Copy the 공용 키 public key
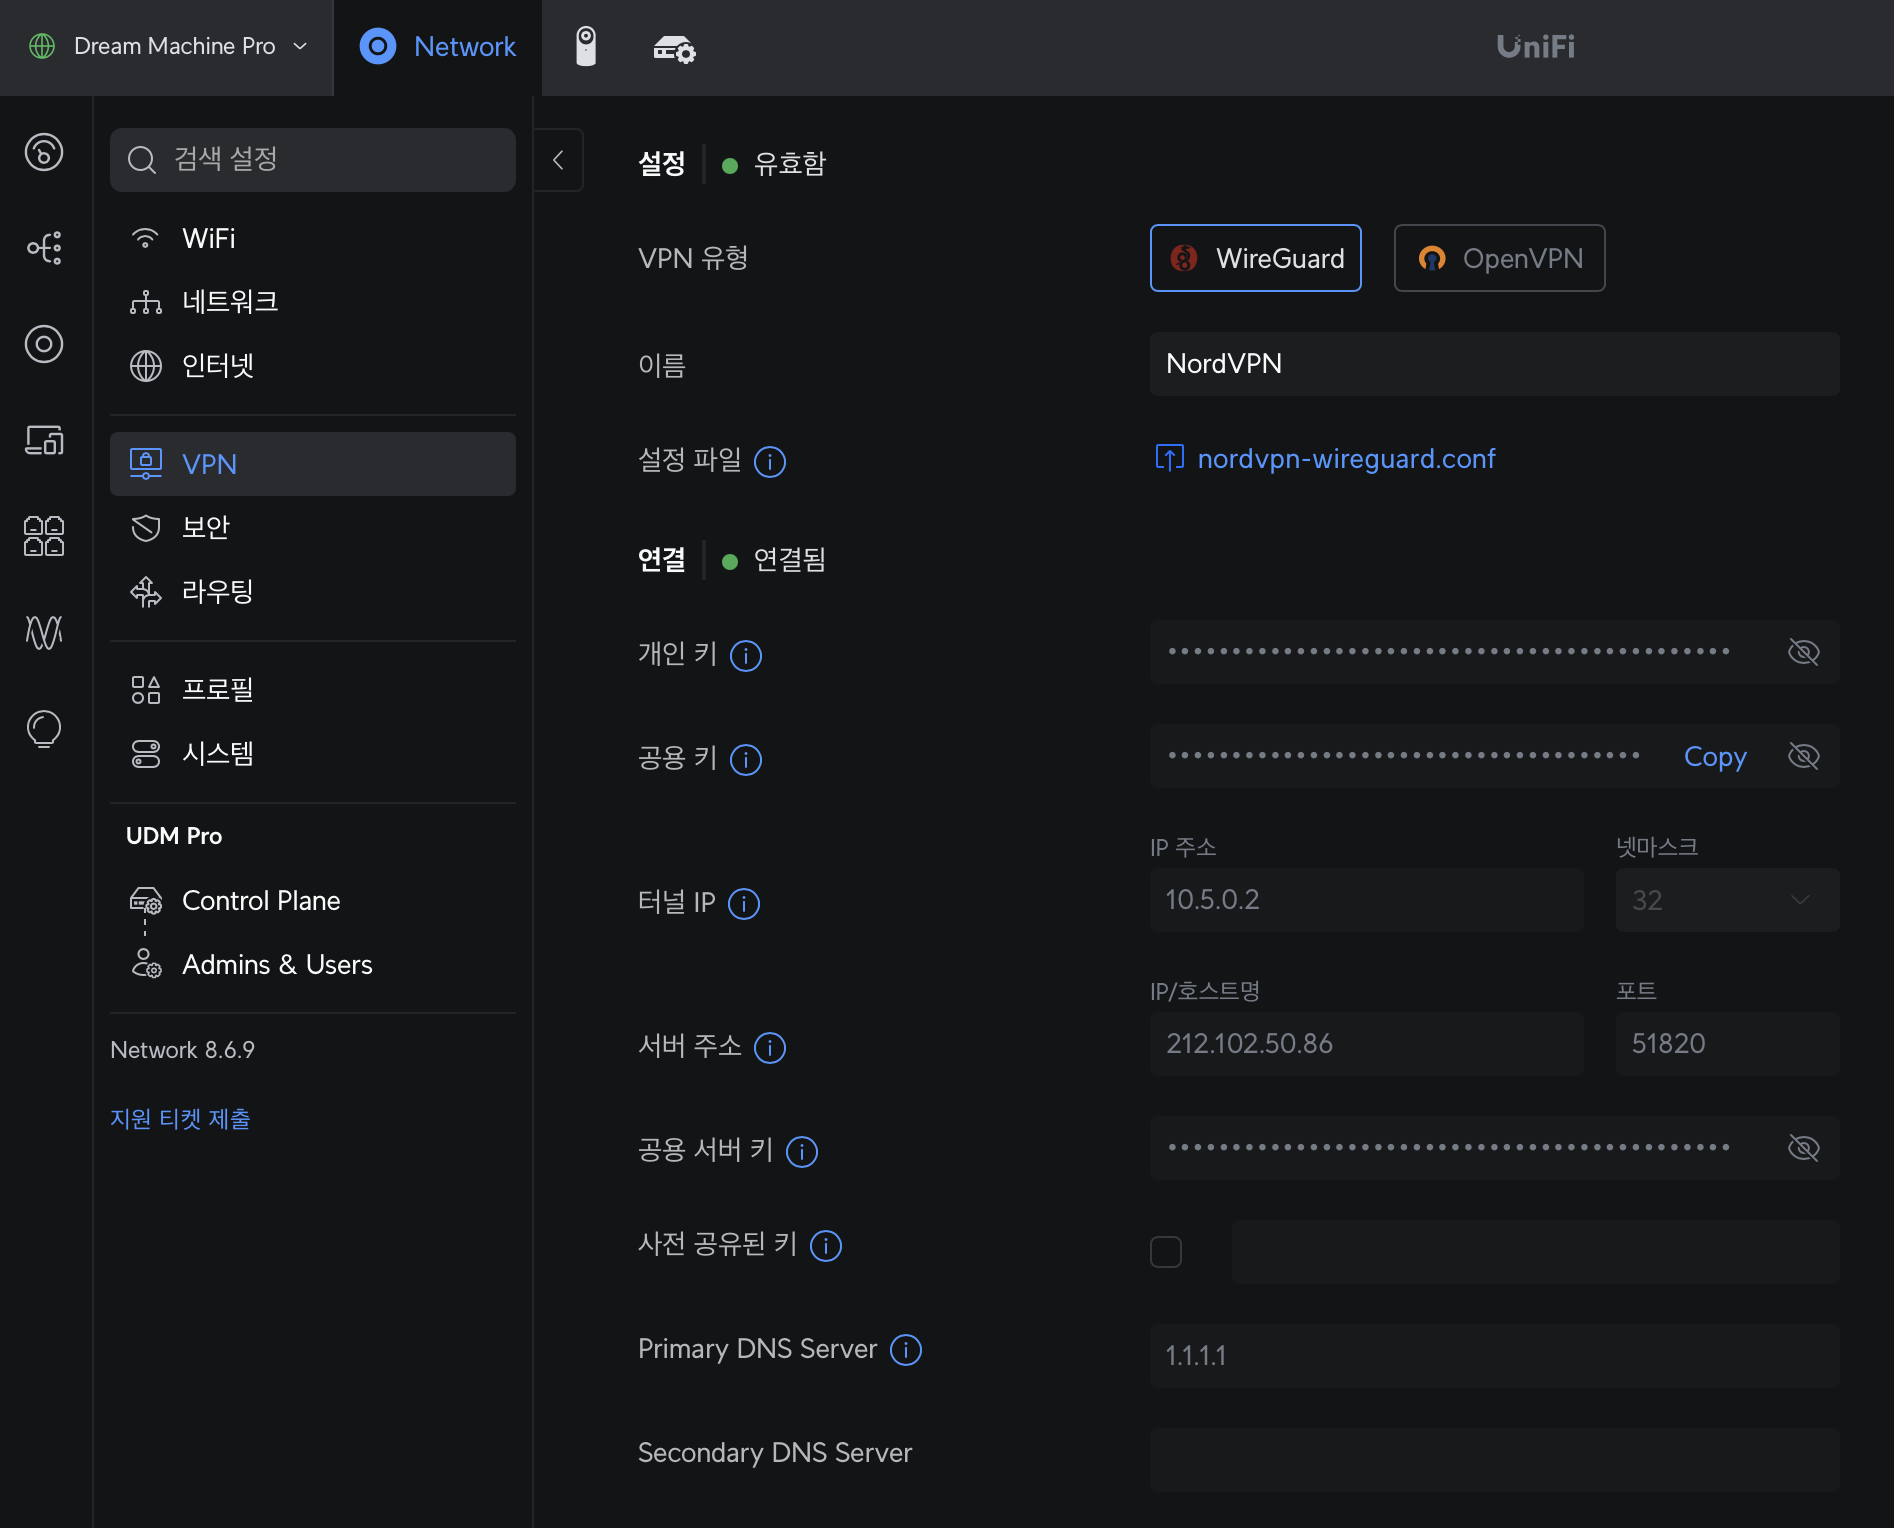 pyautogui.click(x=1715, y=757)
